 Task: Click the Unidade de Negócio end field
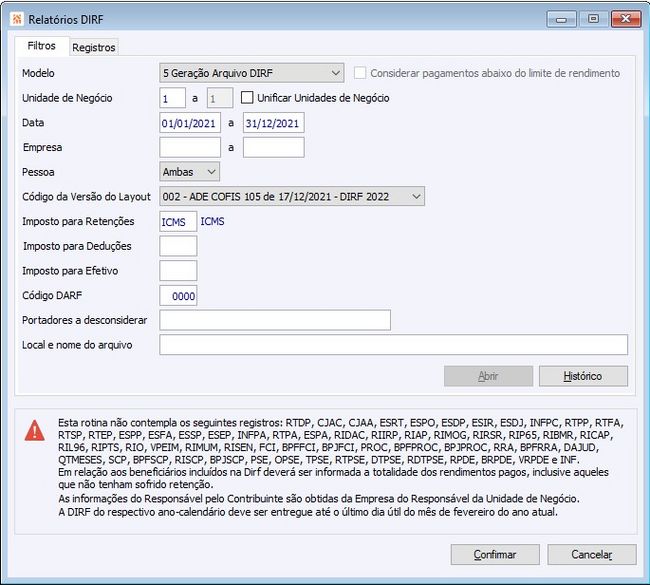[220, 98]
